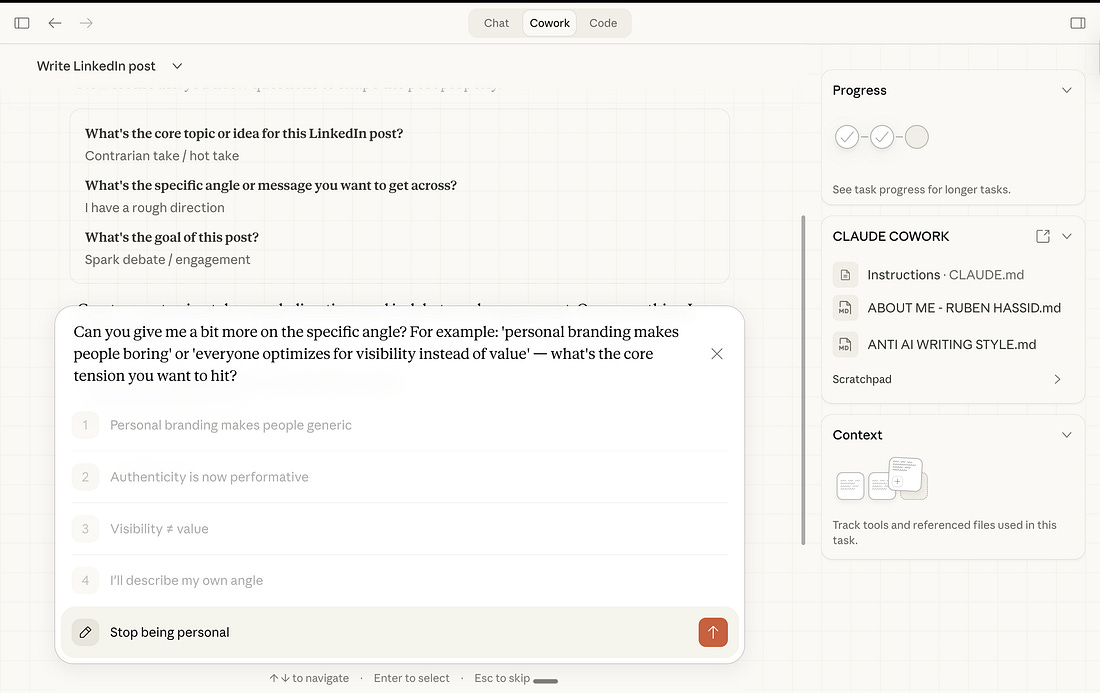The height and width of the screenshot is (693, 1100).
Task: Click What's the goal of this post question
Action: coord(172,237)
